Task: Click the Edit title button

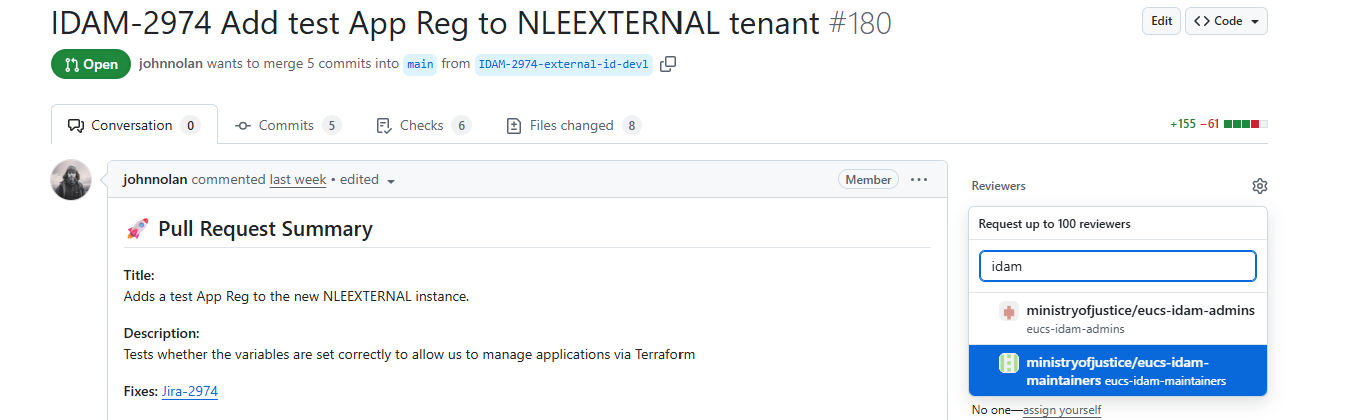Action: click(x=1161, y=21)
